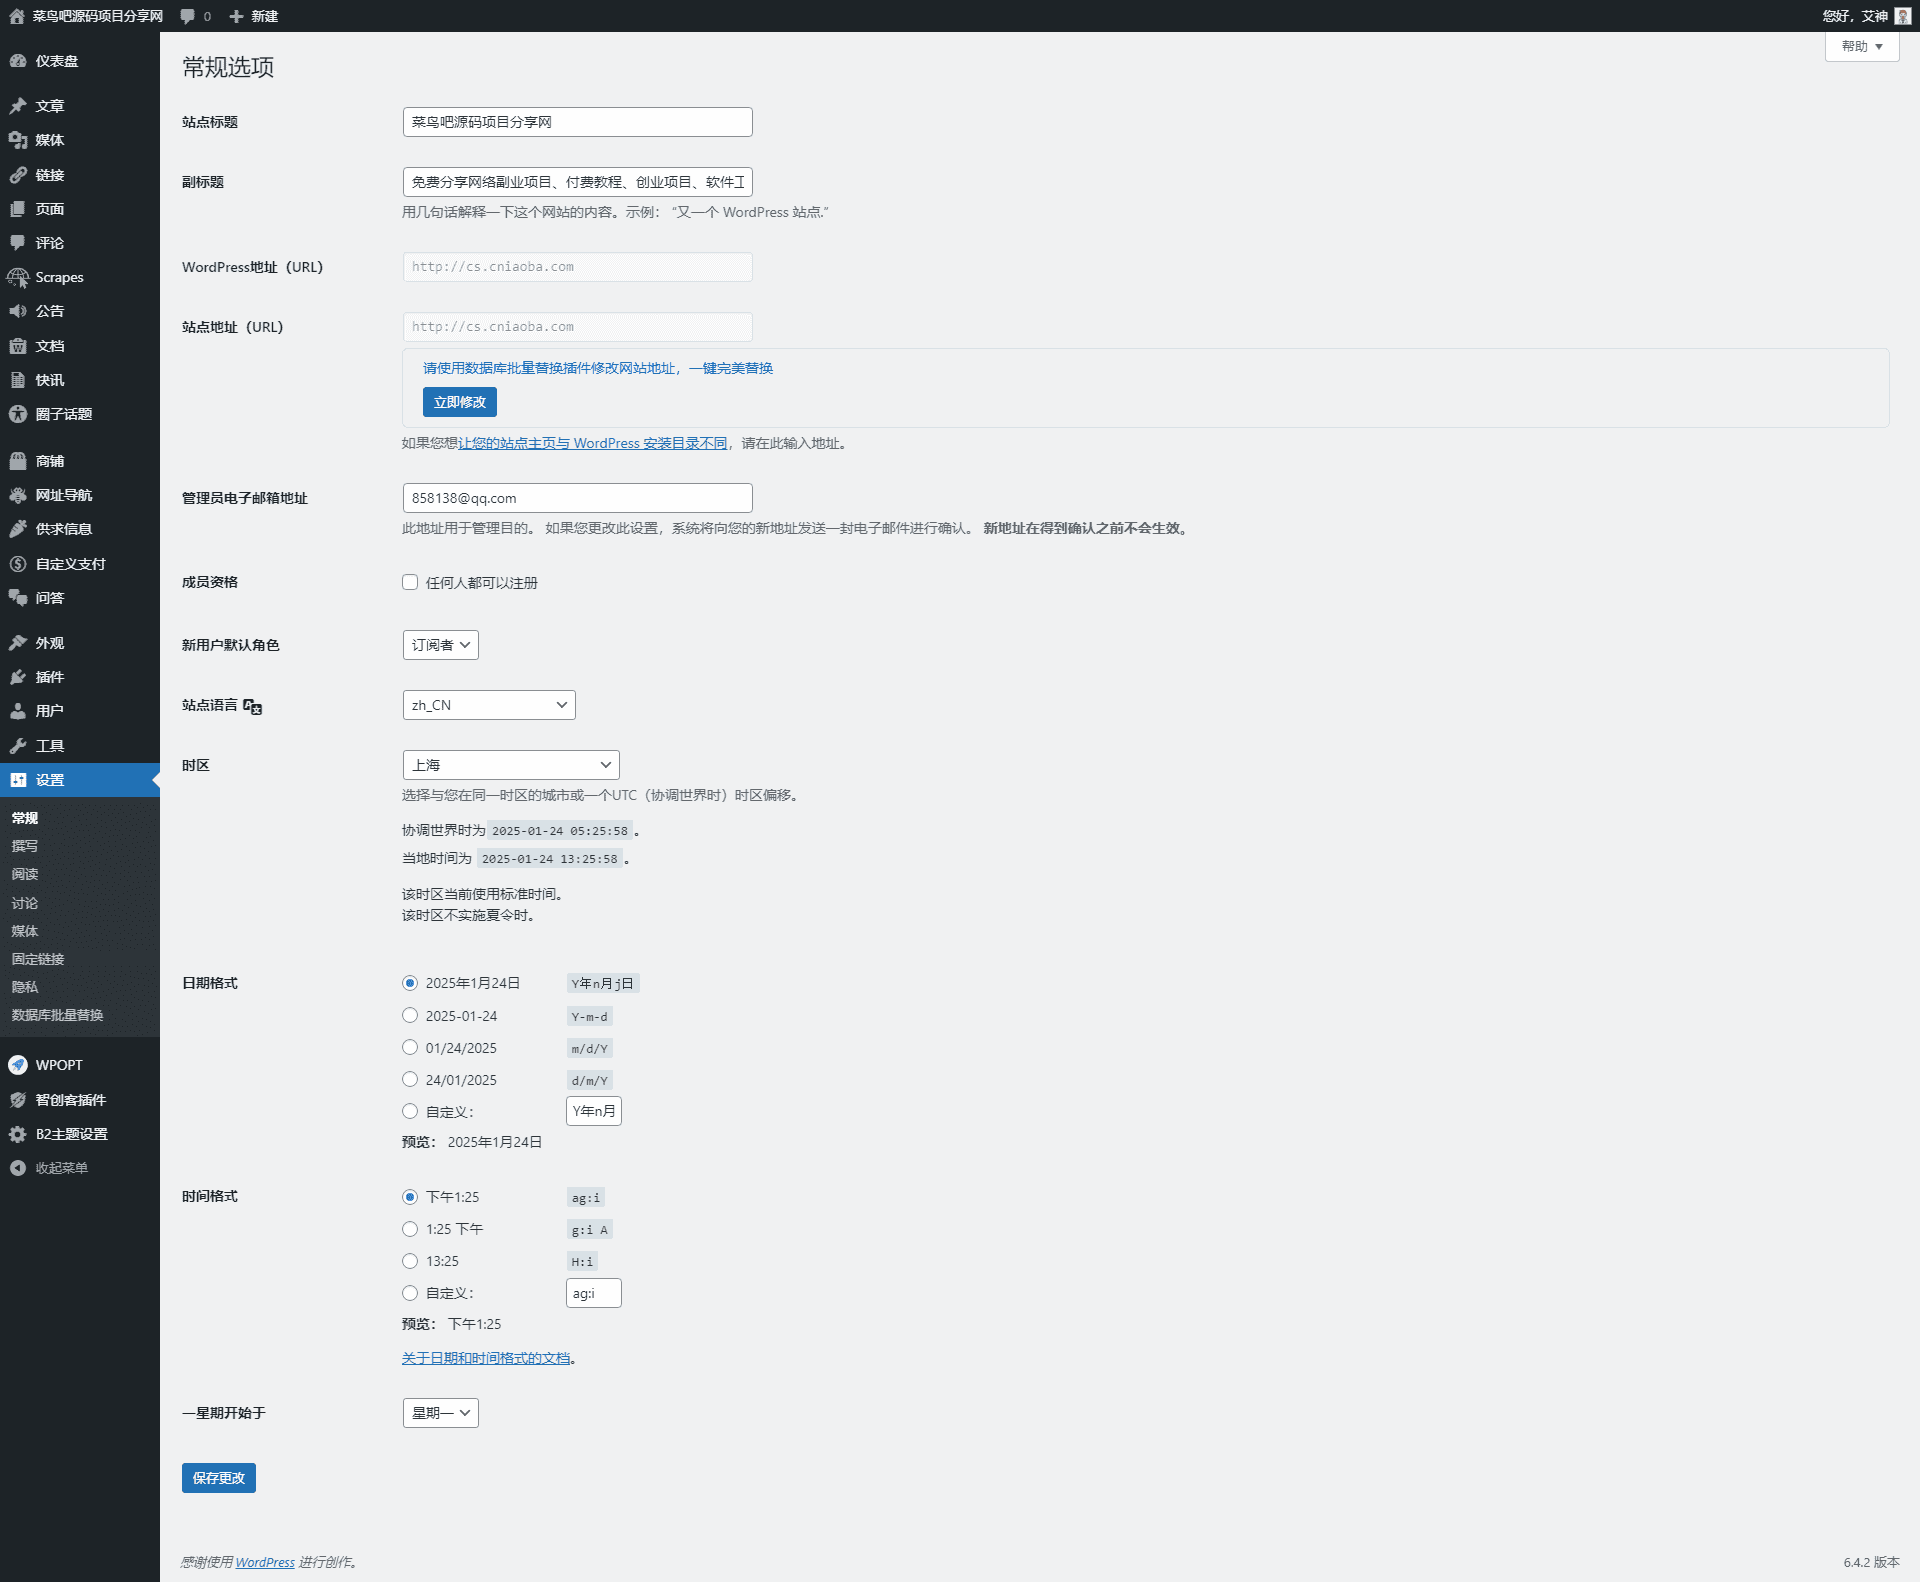Viewport: 1920px width, 1582px height.
Task: Click the Scrapes spider icon
Action: coord(18,277)
